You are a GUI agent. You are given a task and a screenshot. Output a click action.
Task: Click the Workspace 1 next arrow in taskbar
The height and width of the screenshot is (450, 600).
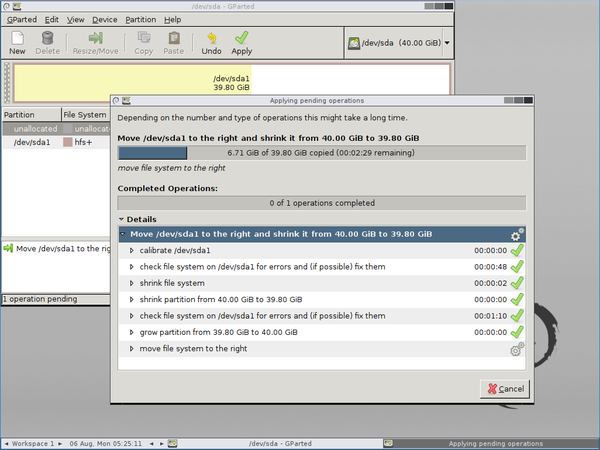(x=60, y=444)
